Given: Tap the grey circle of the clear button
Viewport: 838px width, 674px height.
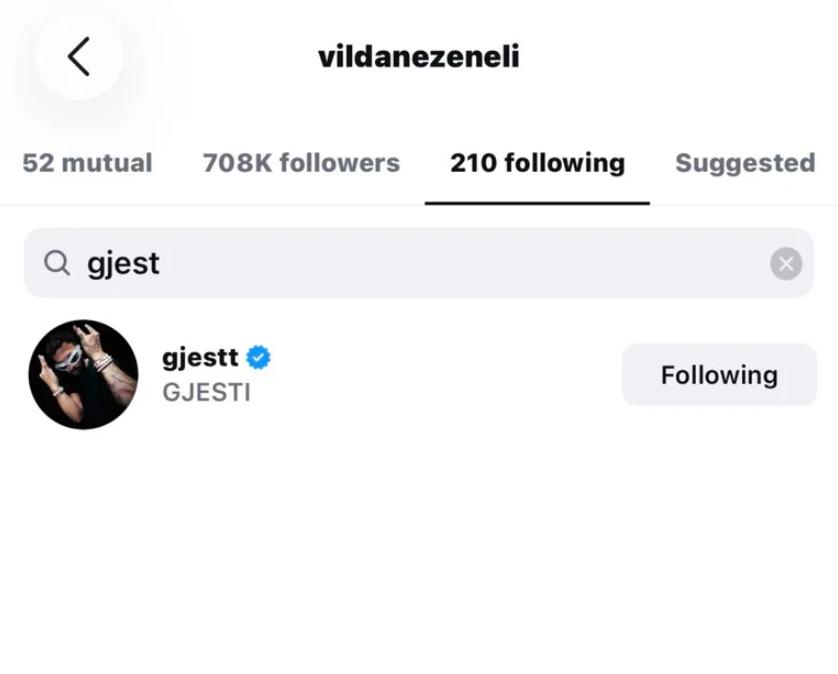Looking at the screenshot, I should pos(786,264).
